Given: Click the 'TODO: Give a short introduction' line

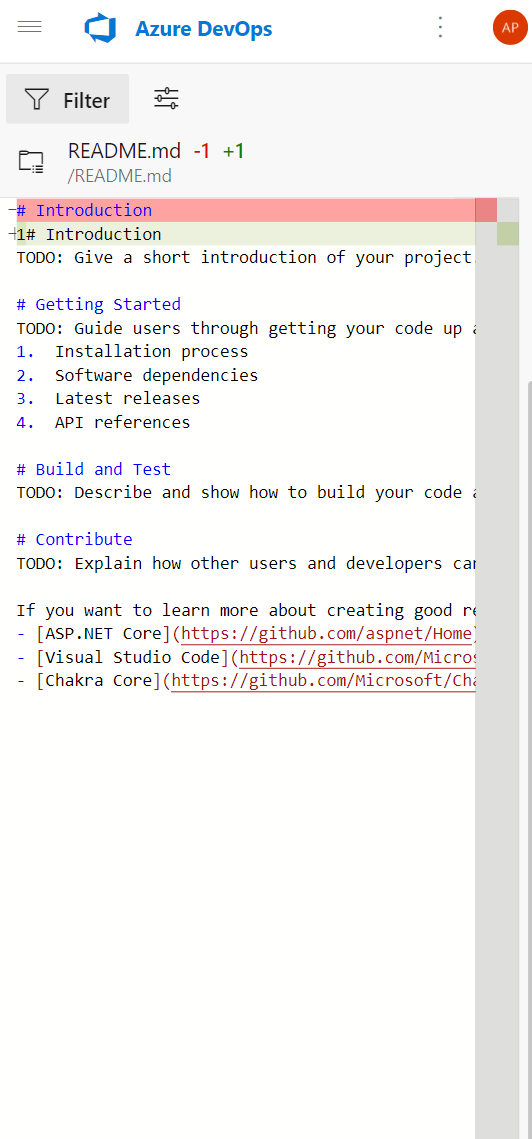Looking at the screenshot, I should [x=246, y=258].
